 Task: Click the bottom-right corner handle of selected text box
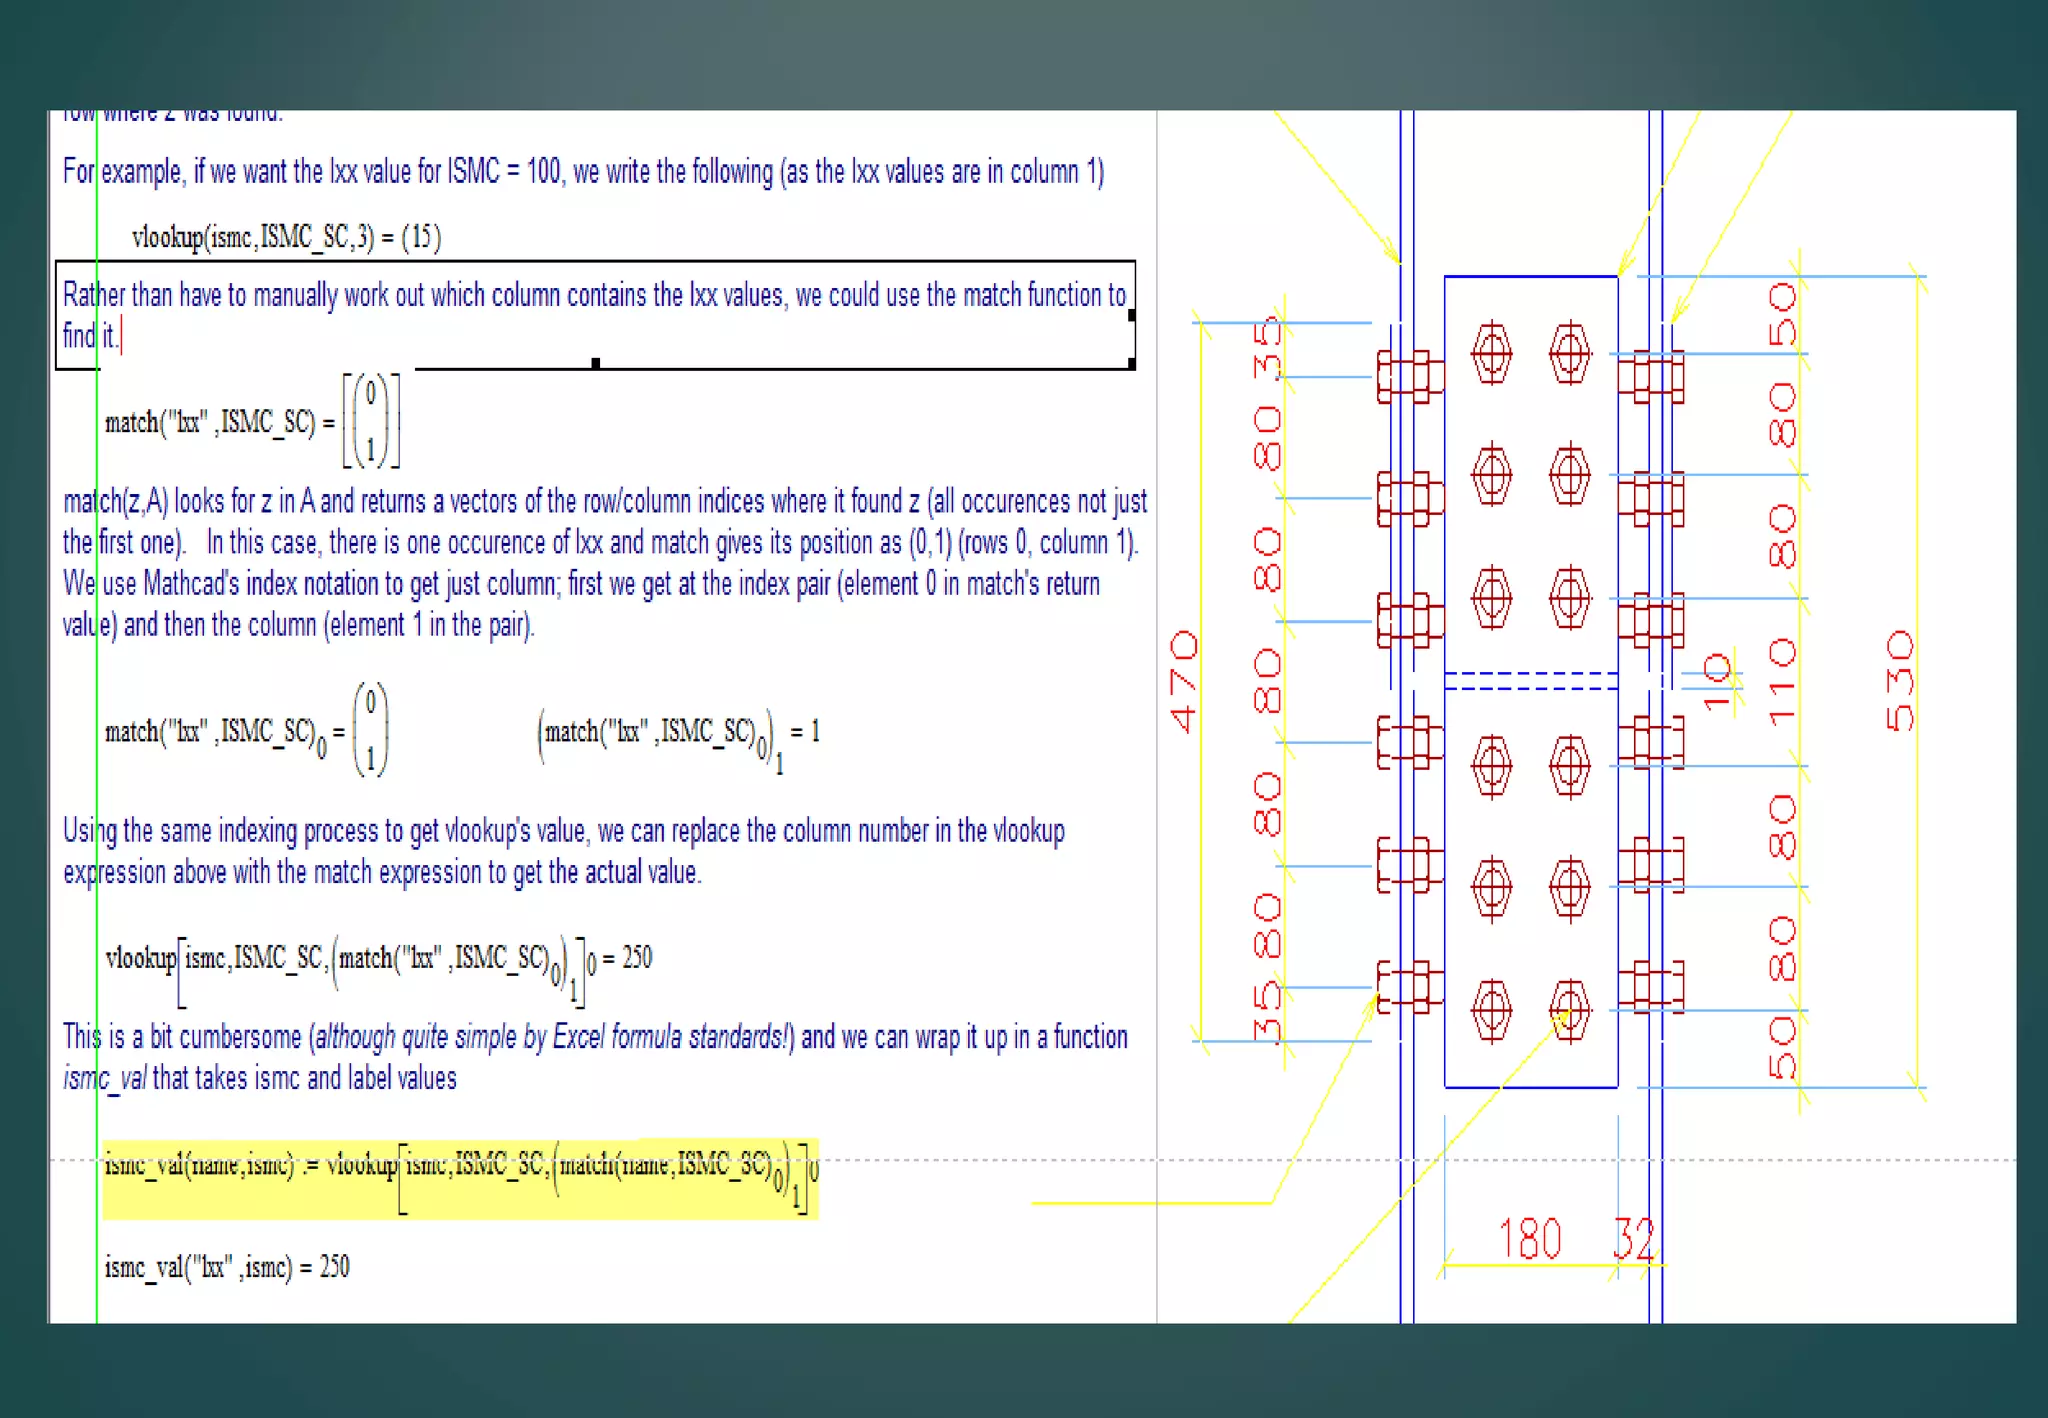point(1131,364)
